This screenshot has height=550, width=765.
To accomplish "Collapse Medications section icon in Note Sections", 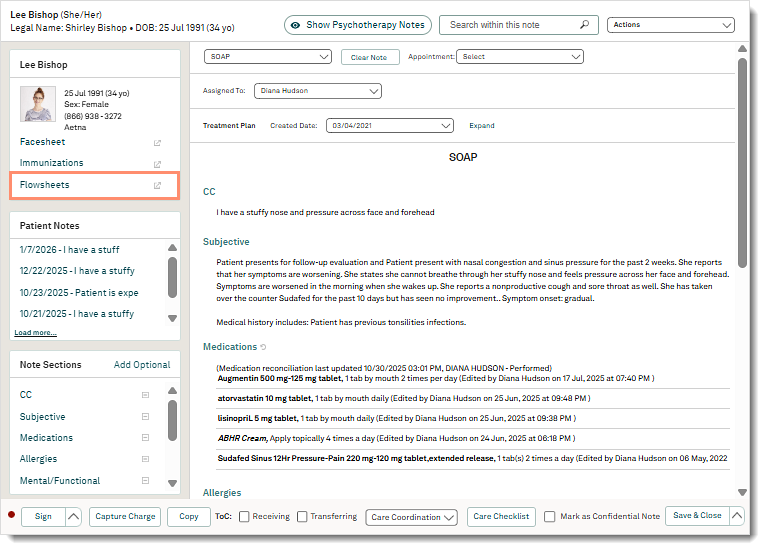I will coord(145,438).
